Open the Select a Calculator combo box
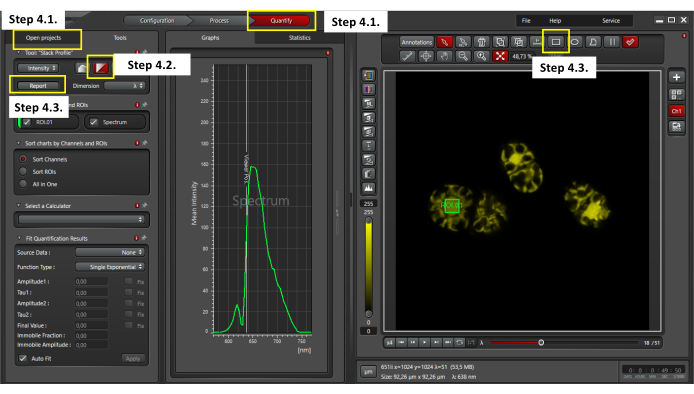This screenshot has width=694, height=394. (81, 219)
